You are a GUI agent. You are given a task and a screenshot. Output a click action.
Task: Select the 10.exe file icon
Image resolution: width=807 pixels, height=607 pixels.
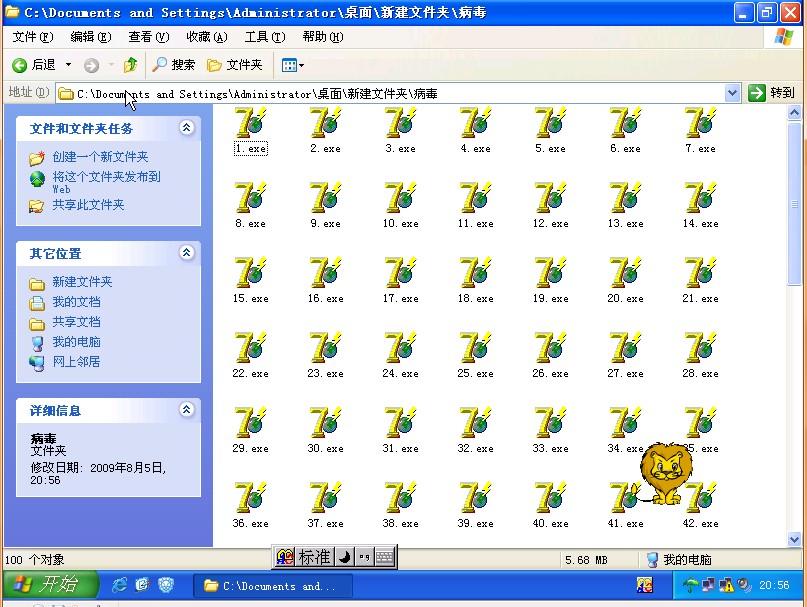coord(400,198)
